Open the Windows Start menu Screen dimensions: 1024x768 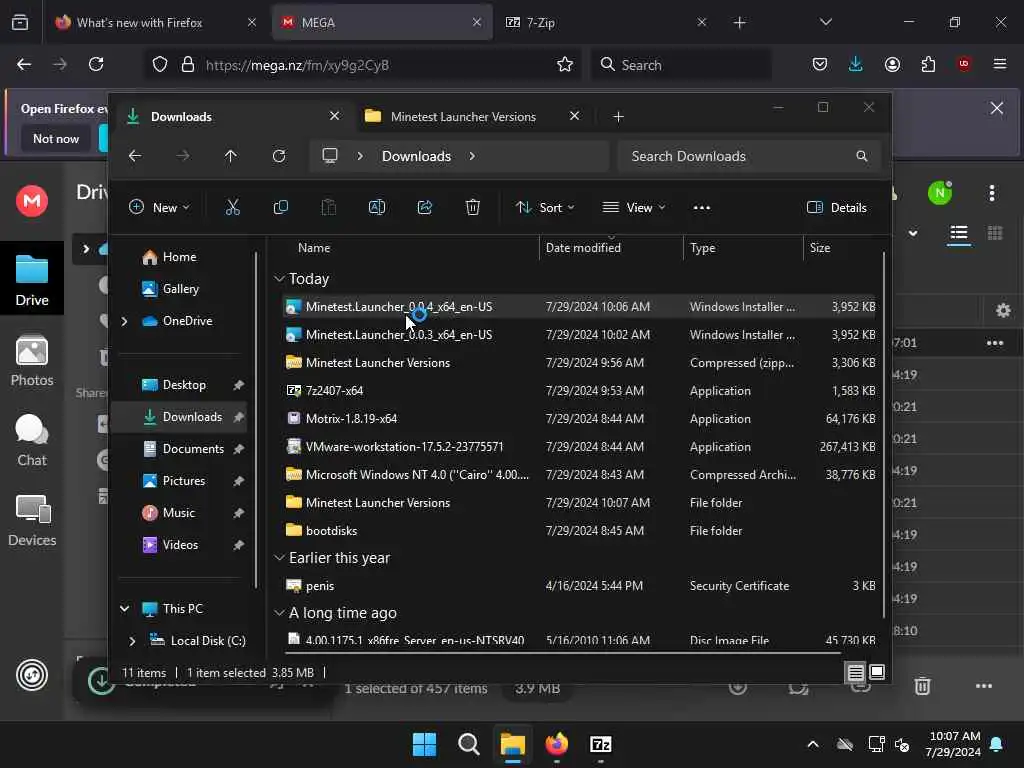click(x=424, y=744)
